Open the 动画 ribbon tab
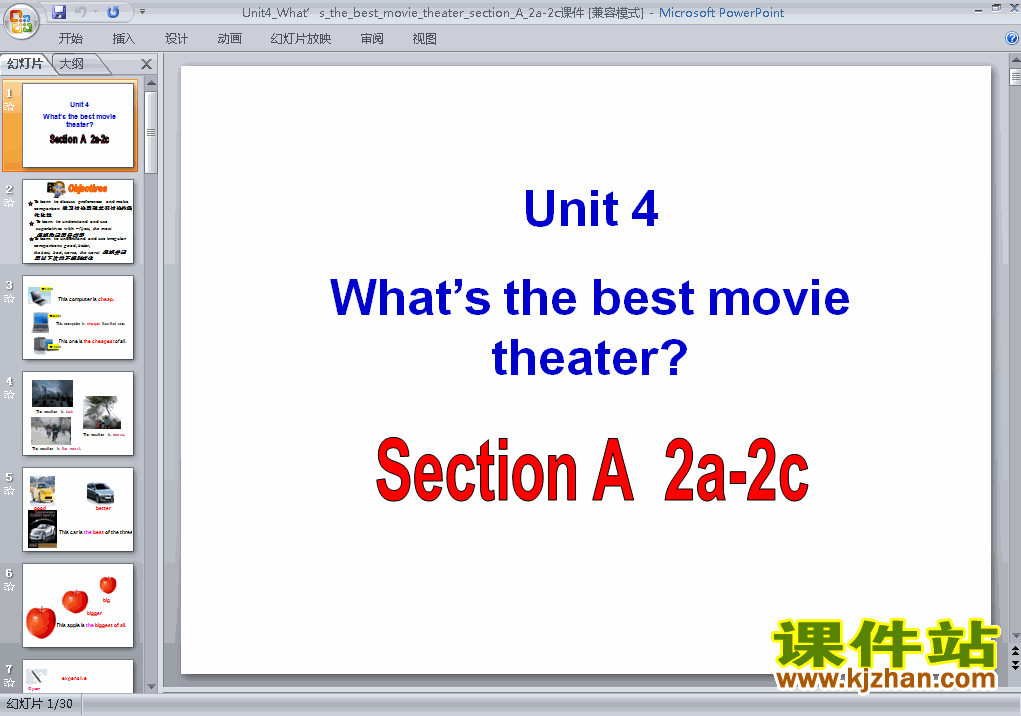The width and height of the screenshot is (1021, 716). (x=229, y=39)
